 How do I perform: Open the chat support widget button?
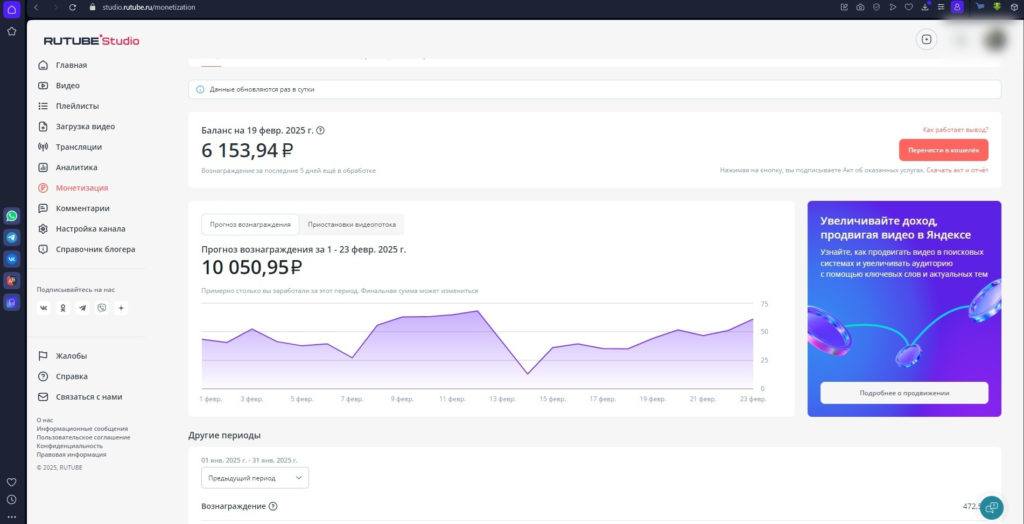point(991,507)
